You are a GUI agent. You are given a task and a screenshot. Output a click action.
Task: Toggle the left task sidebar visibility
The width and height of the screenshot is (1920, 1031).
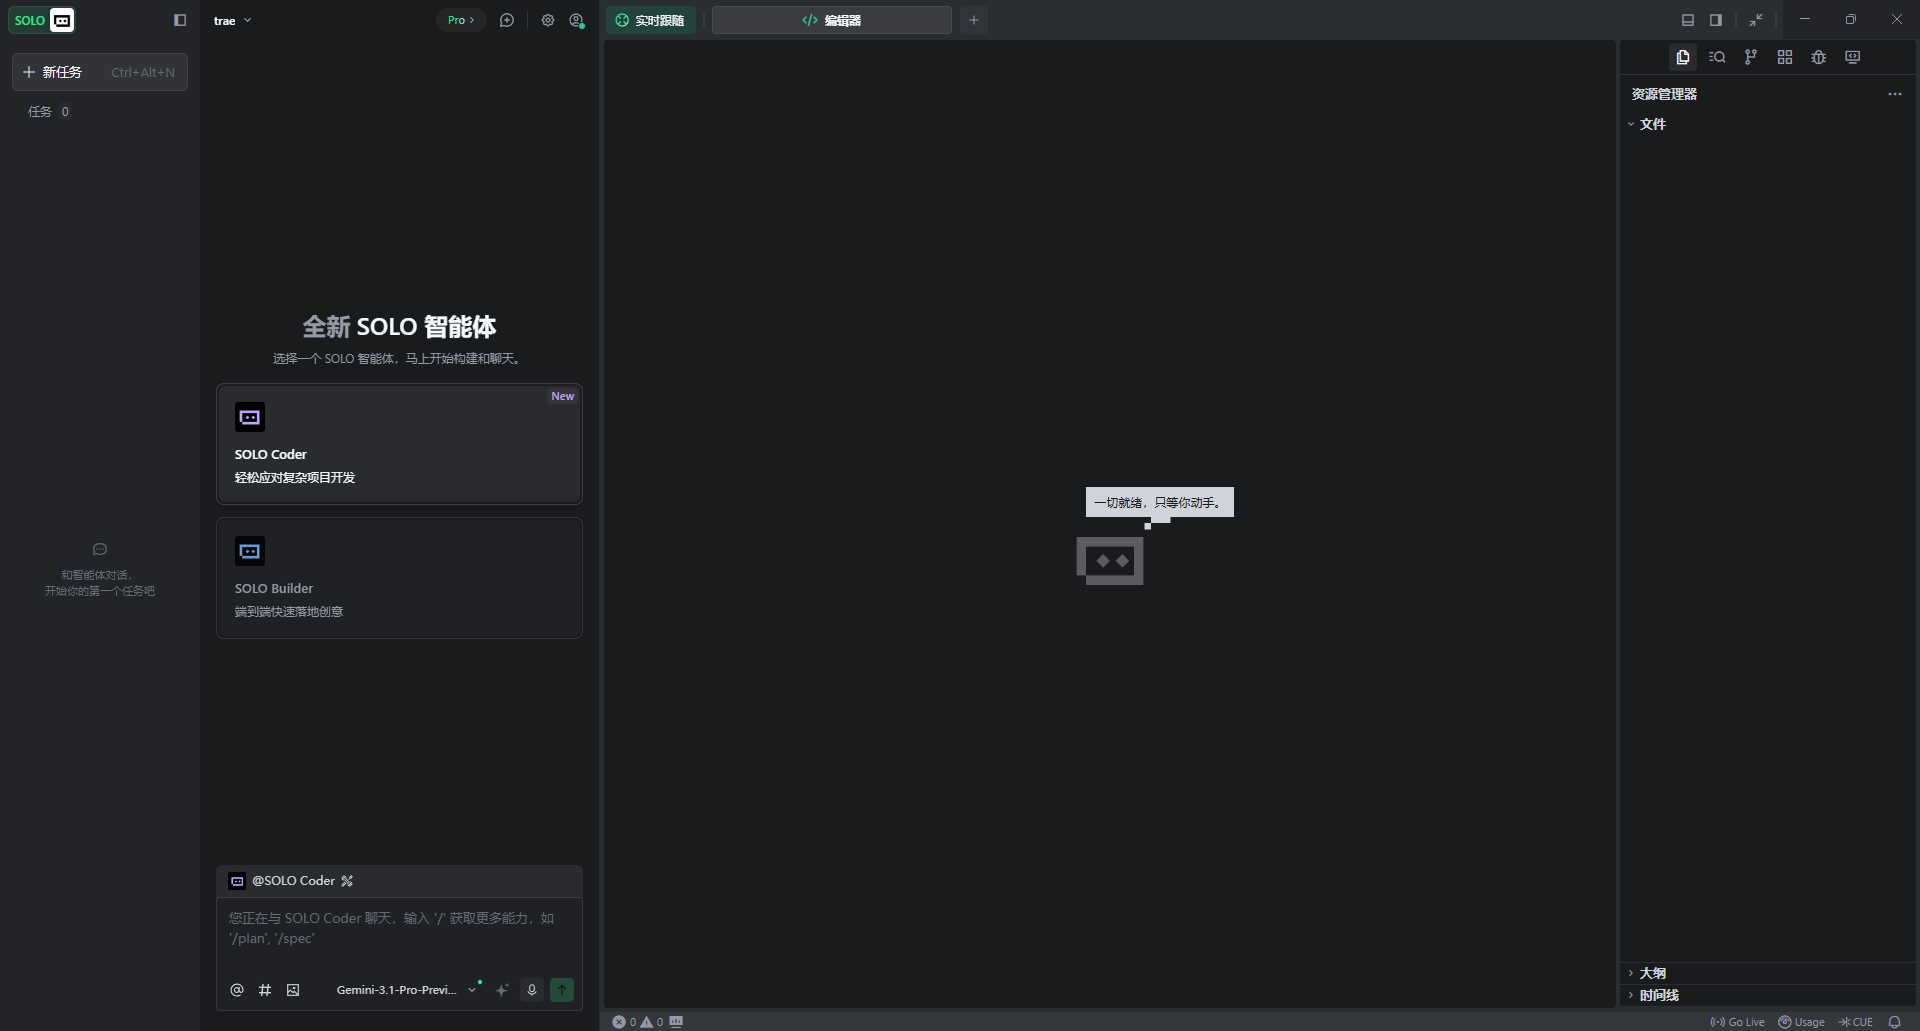click(180, 20)
